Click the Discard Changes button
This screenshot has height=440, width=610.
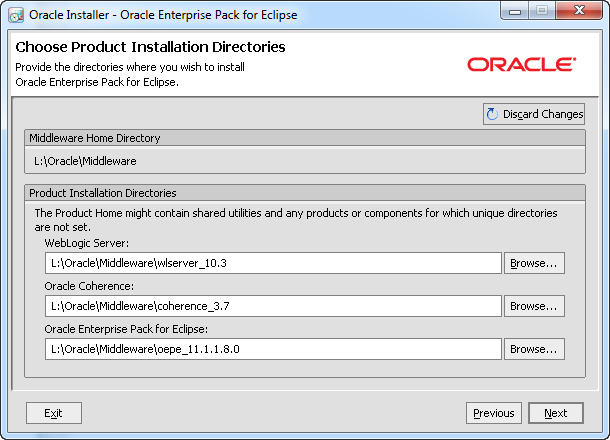534,114
